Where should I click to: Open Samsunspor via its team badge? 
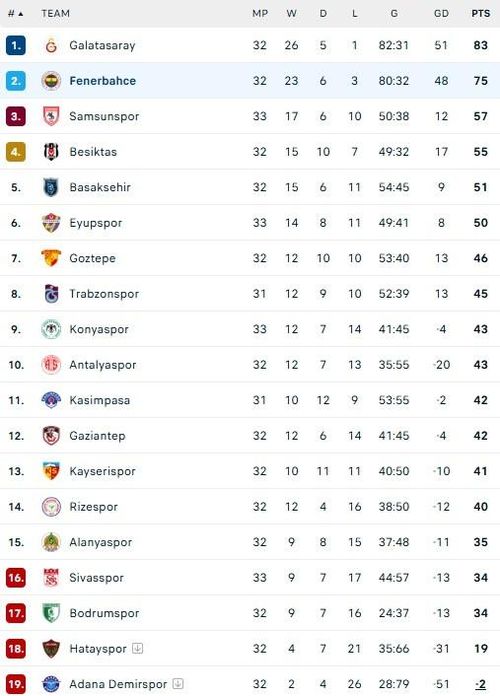pos(51,116)
